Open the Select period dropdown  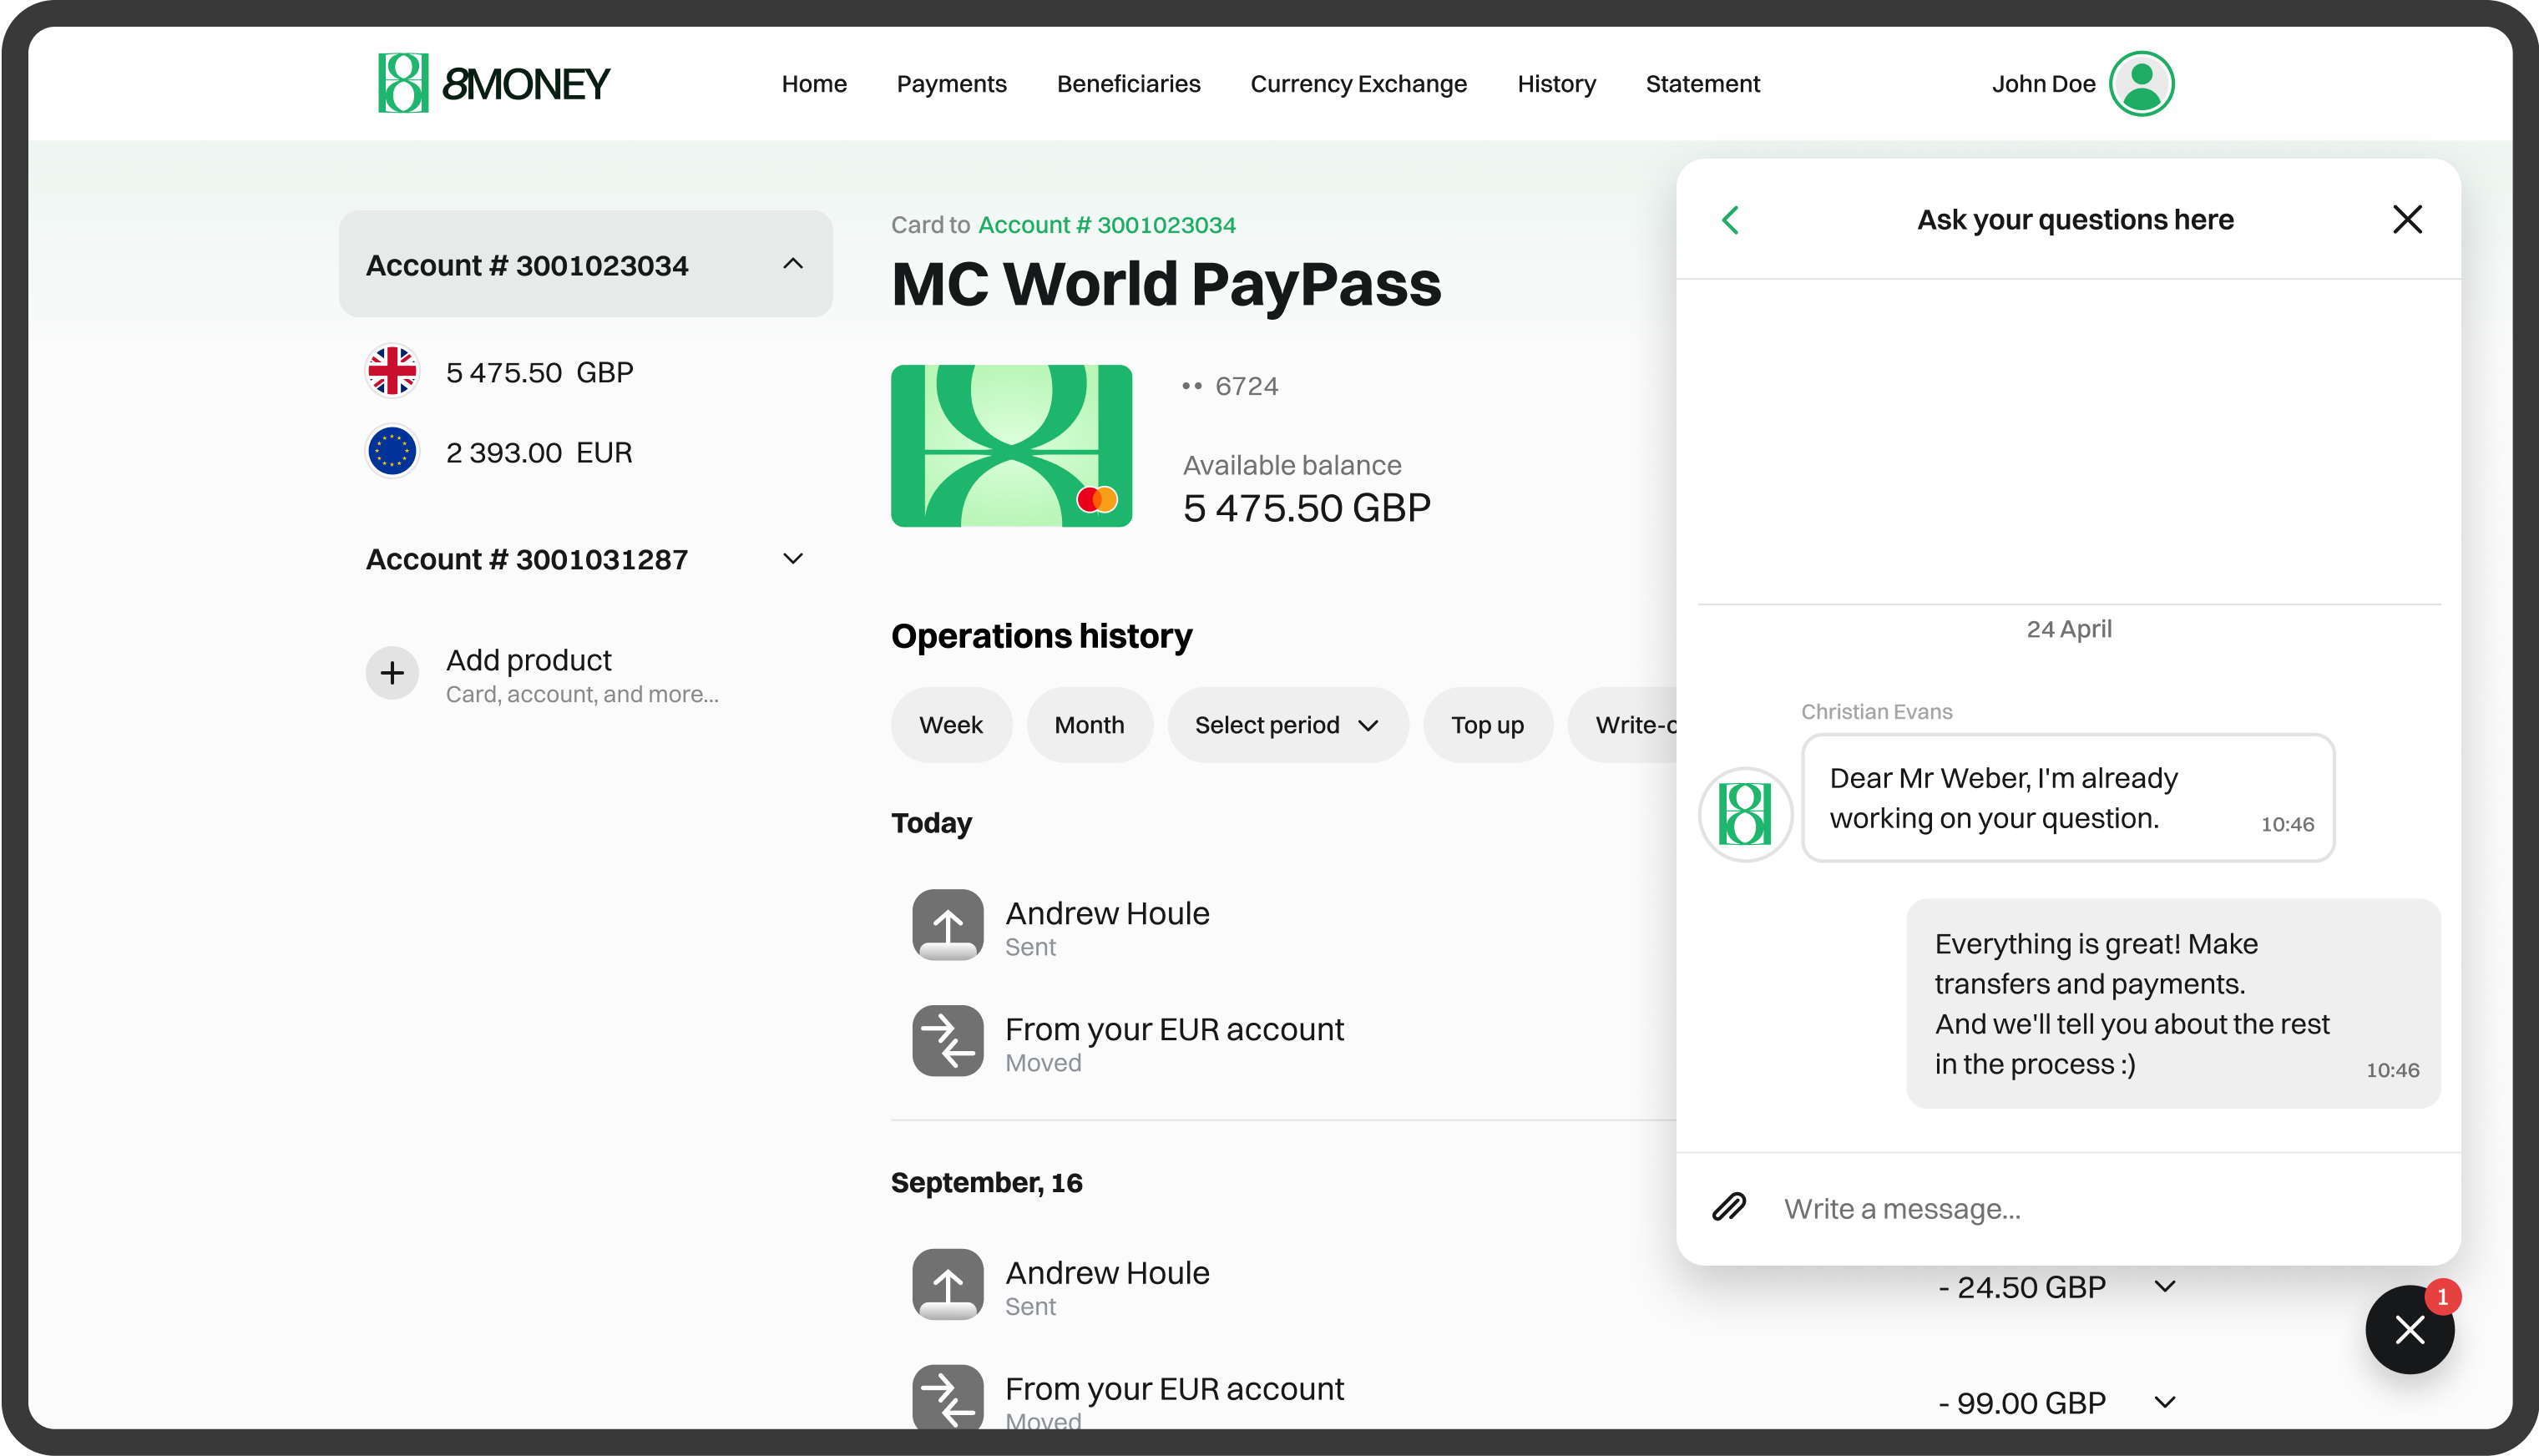point(1287,725)
